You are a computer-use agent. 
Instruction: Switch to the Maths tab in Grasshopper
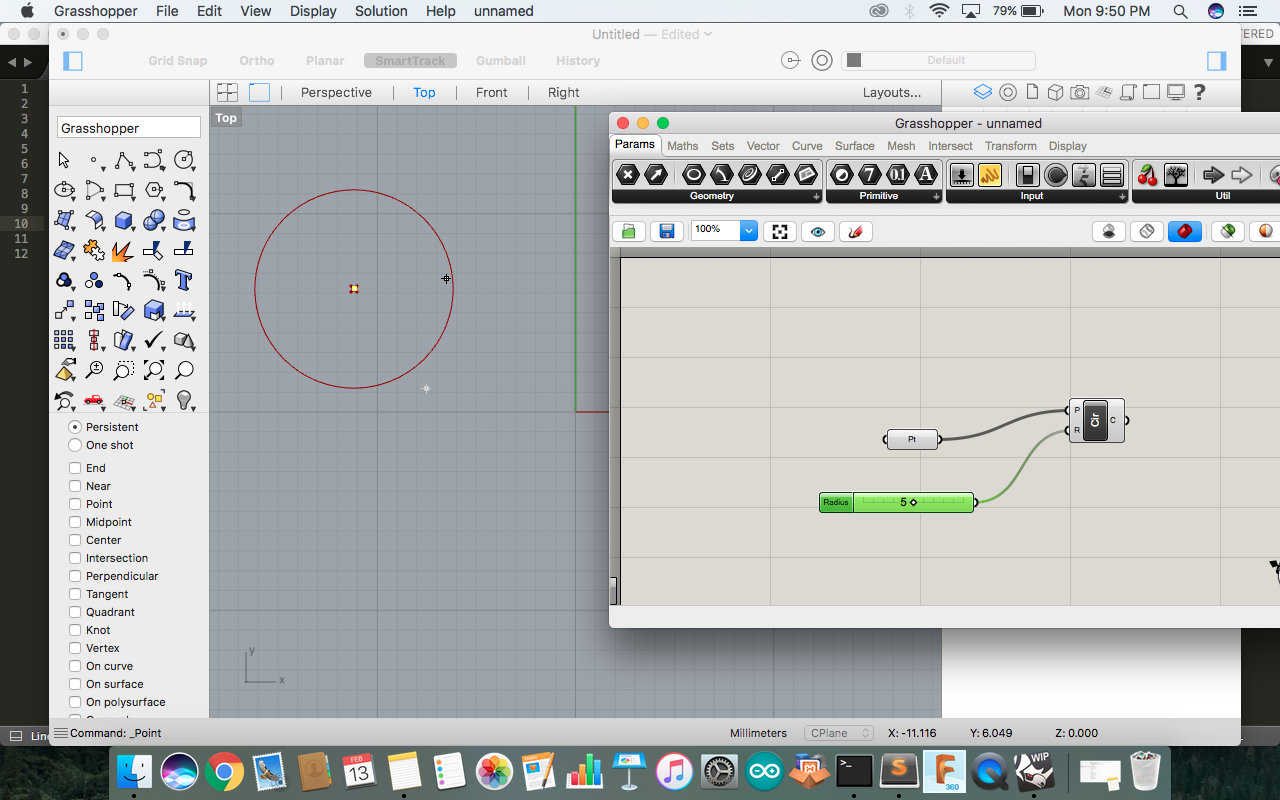683,146
